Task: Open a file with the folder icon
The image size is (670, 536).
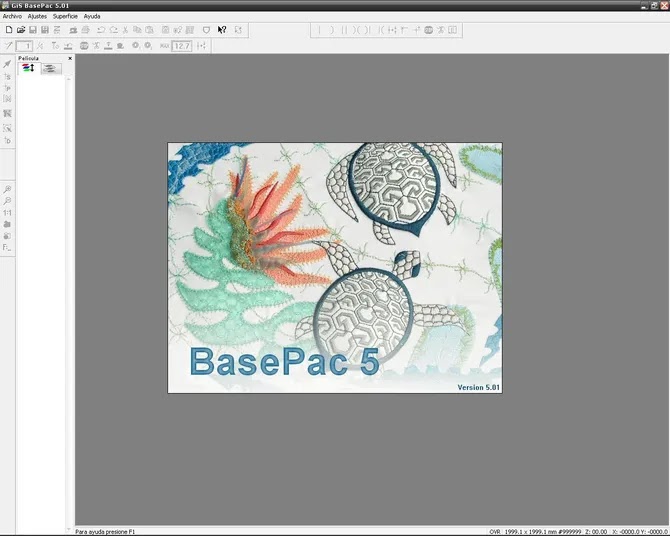Action: pos(21,30)
